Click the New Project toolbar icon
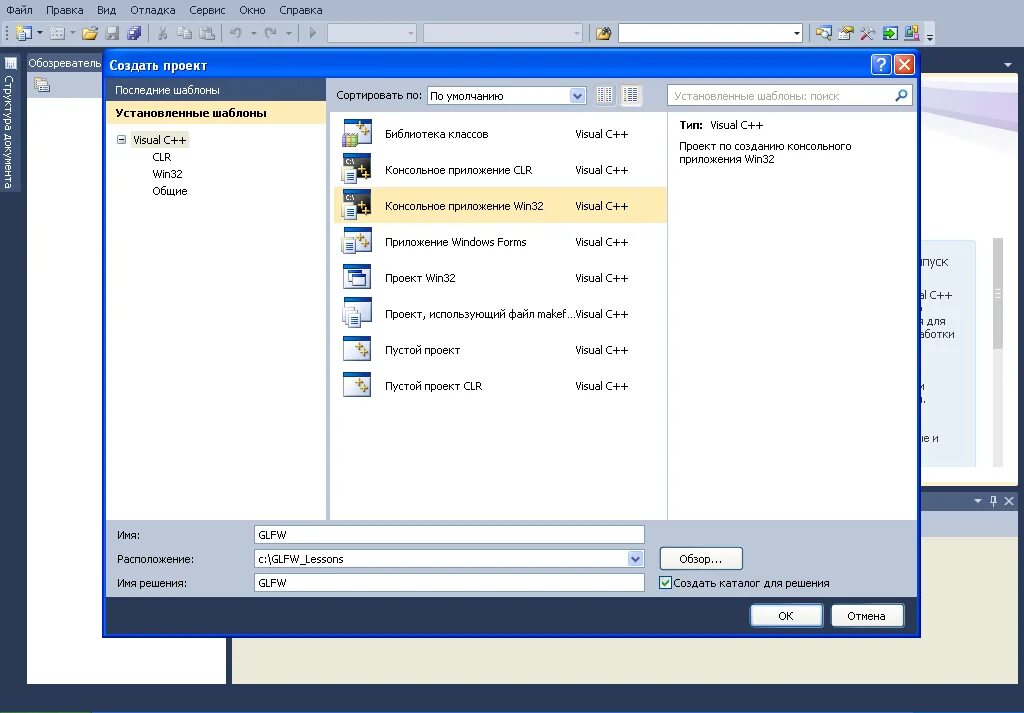The width and height of the screenshot is (1024, 713). pyautogui.click(x=24, y=33)
